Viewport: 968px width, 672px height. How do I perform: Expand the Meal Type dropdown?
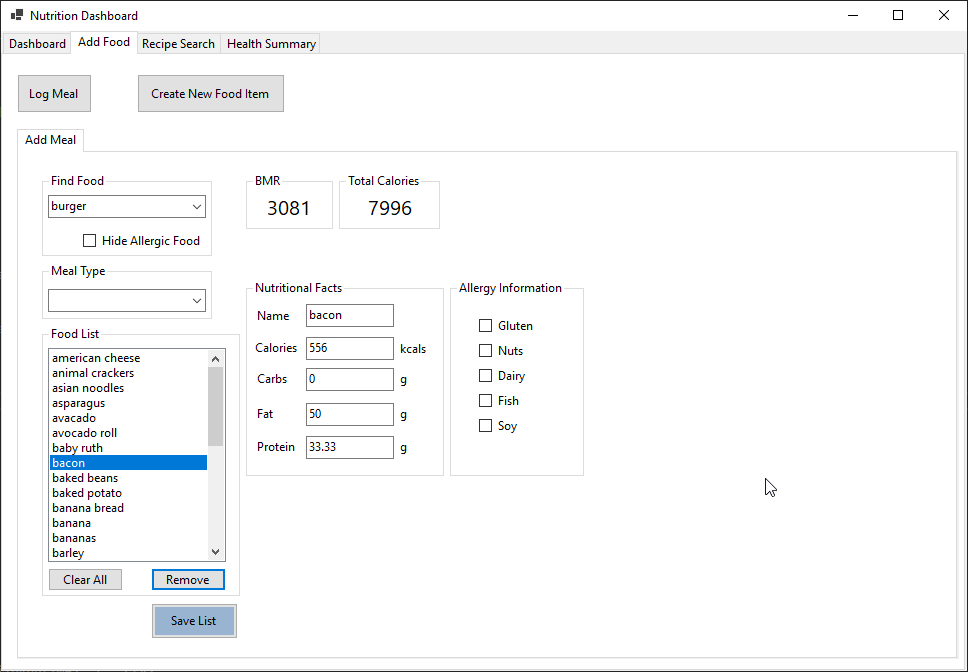click(196, 301)
